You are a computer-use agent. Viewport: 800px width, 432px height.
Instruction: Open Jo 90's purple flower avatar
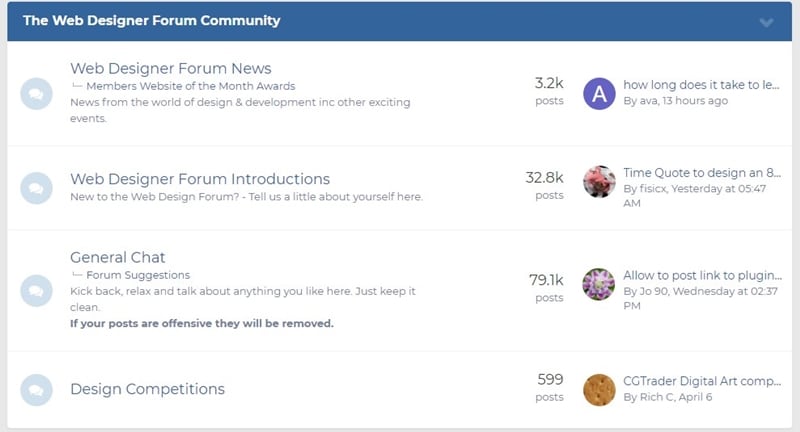click(x=598, y=283)
